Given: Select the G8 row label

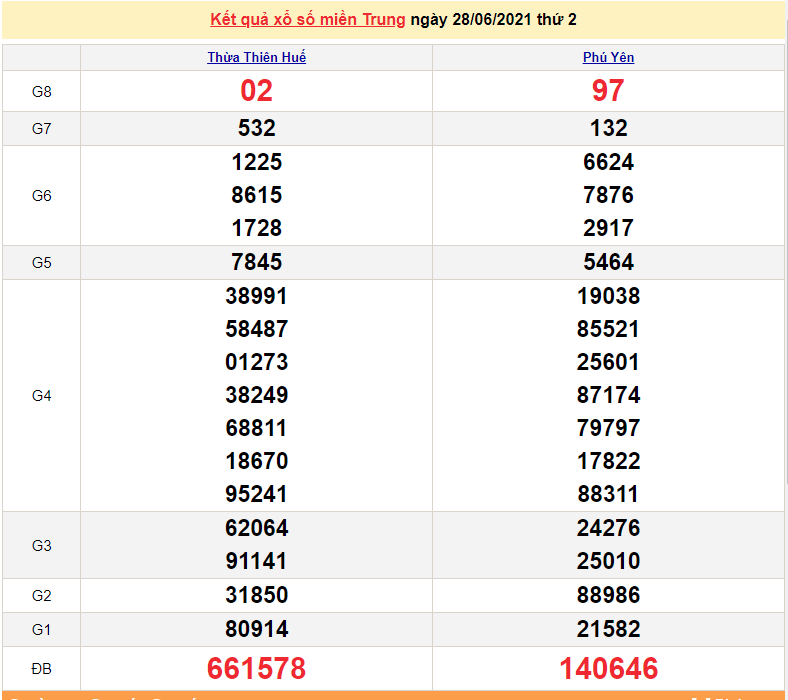Looking at the screenshot, I should click(41, 92).
